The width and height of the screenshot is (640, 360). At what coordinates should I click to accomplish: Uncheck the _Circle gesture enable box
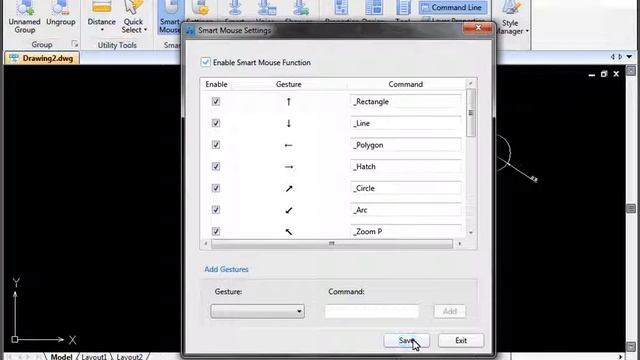(216, 188)
